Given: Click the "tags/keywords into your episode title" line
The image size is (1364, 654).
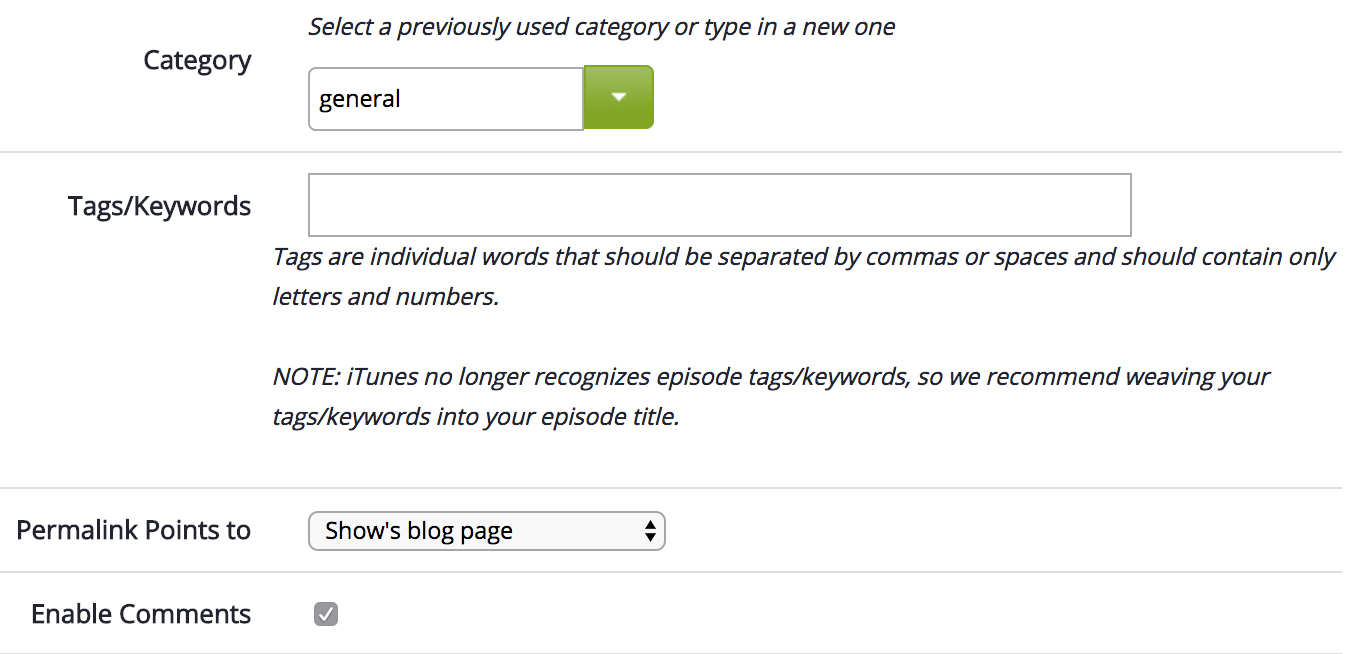Looking at the screenshot, I should (475, 417).
